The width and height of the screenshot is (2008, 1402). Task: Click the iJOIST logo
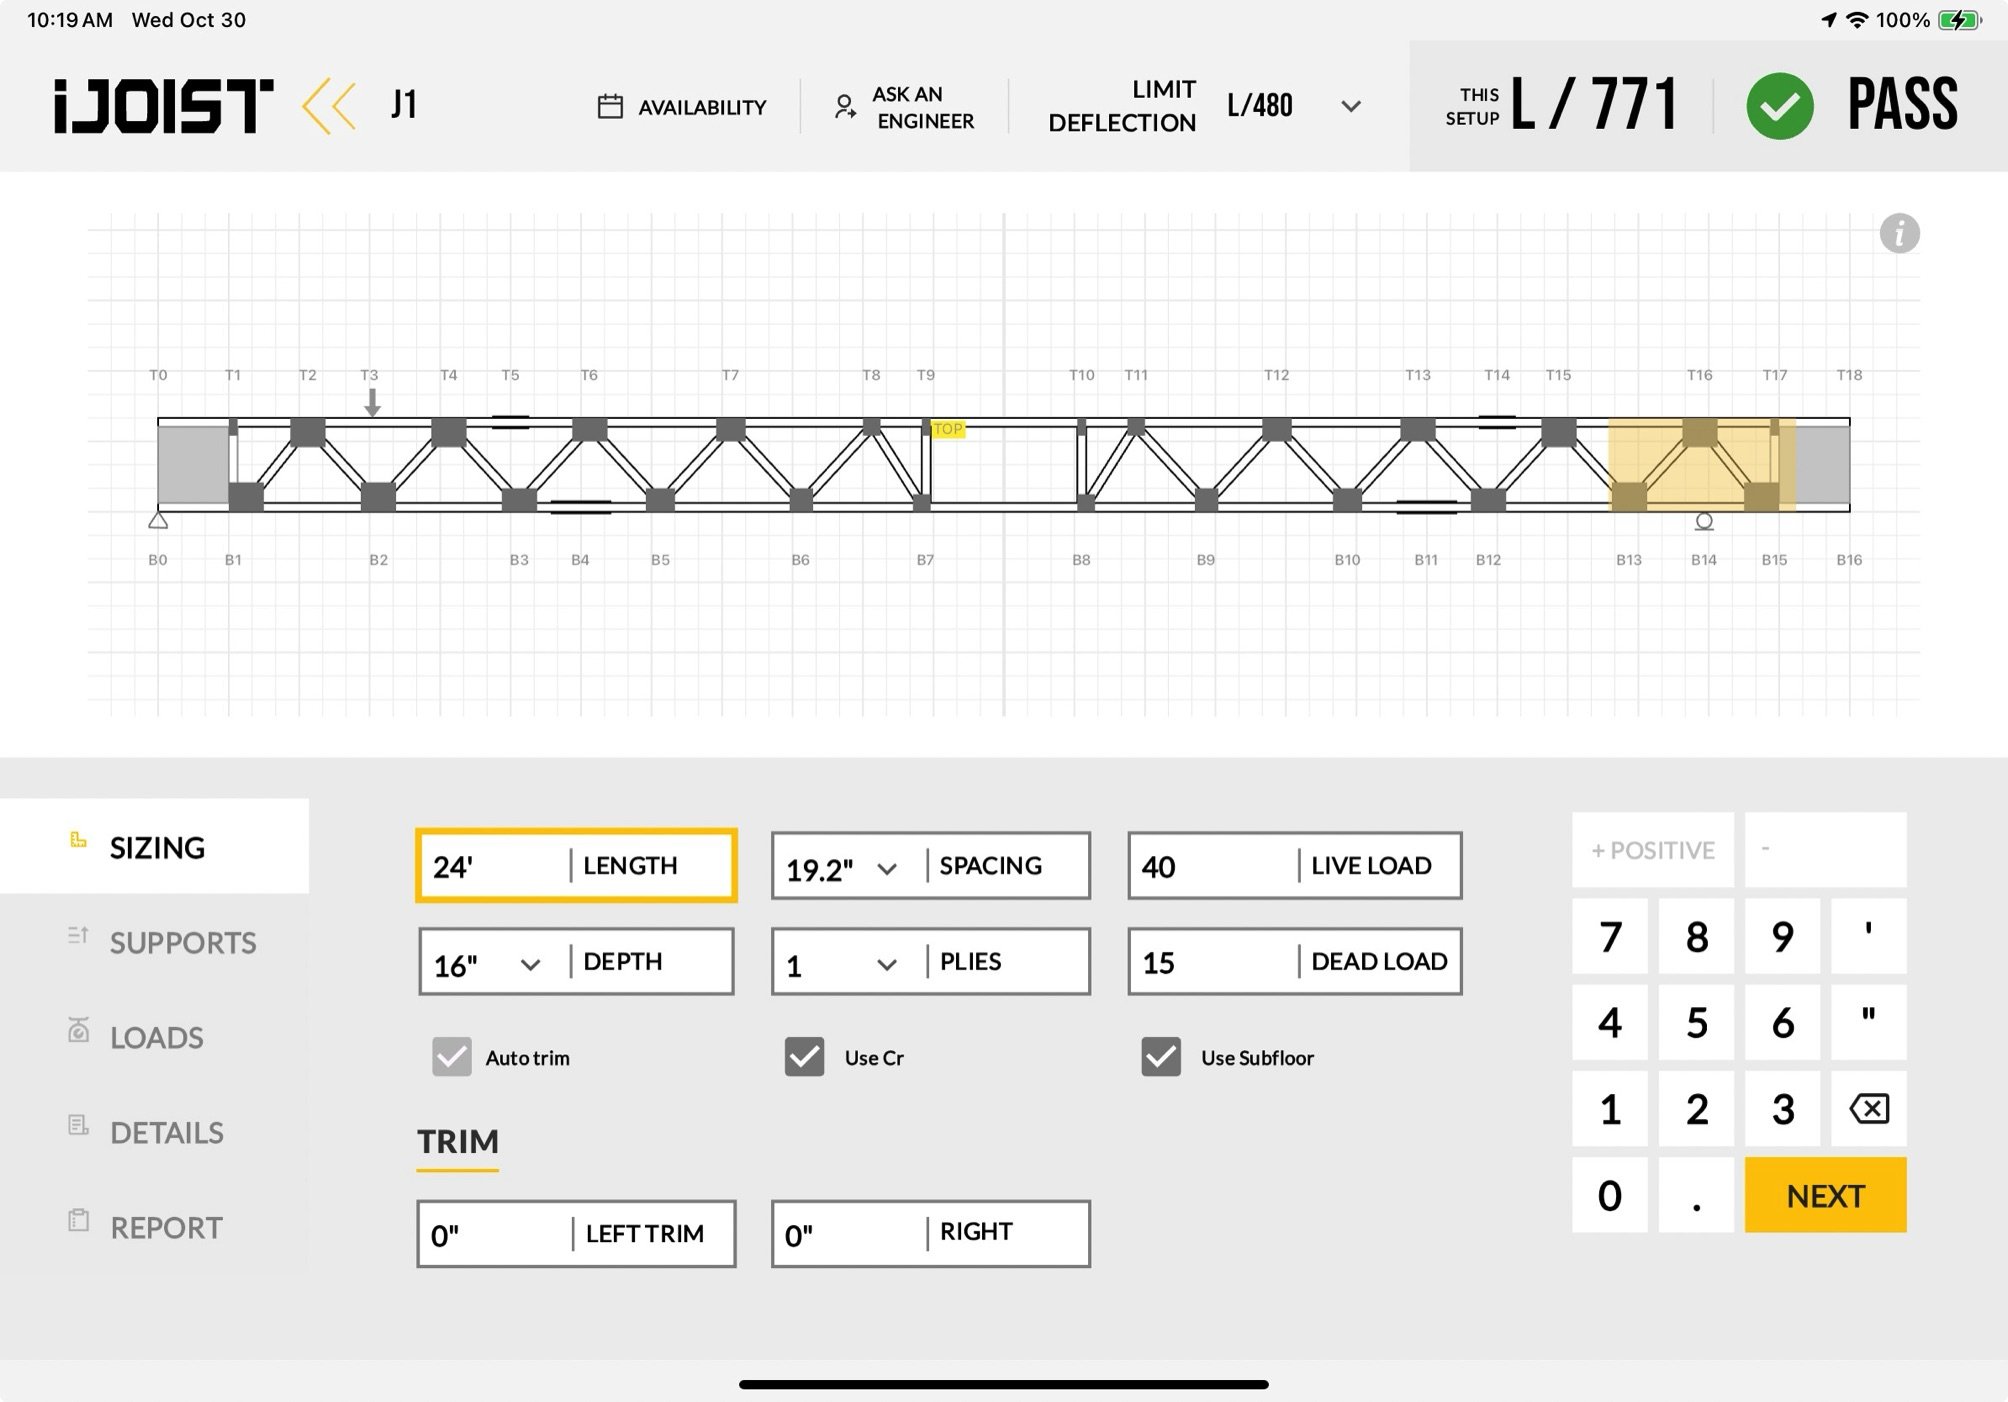click(x=163, y=106)
